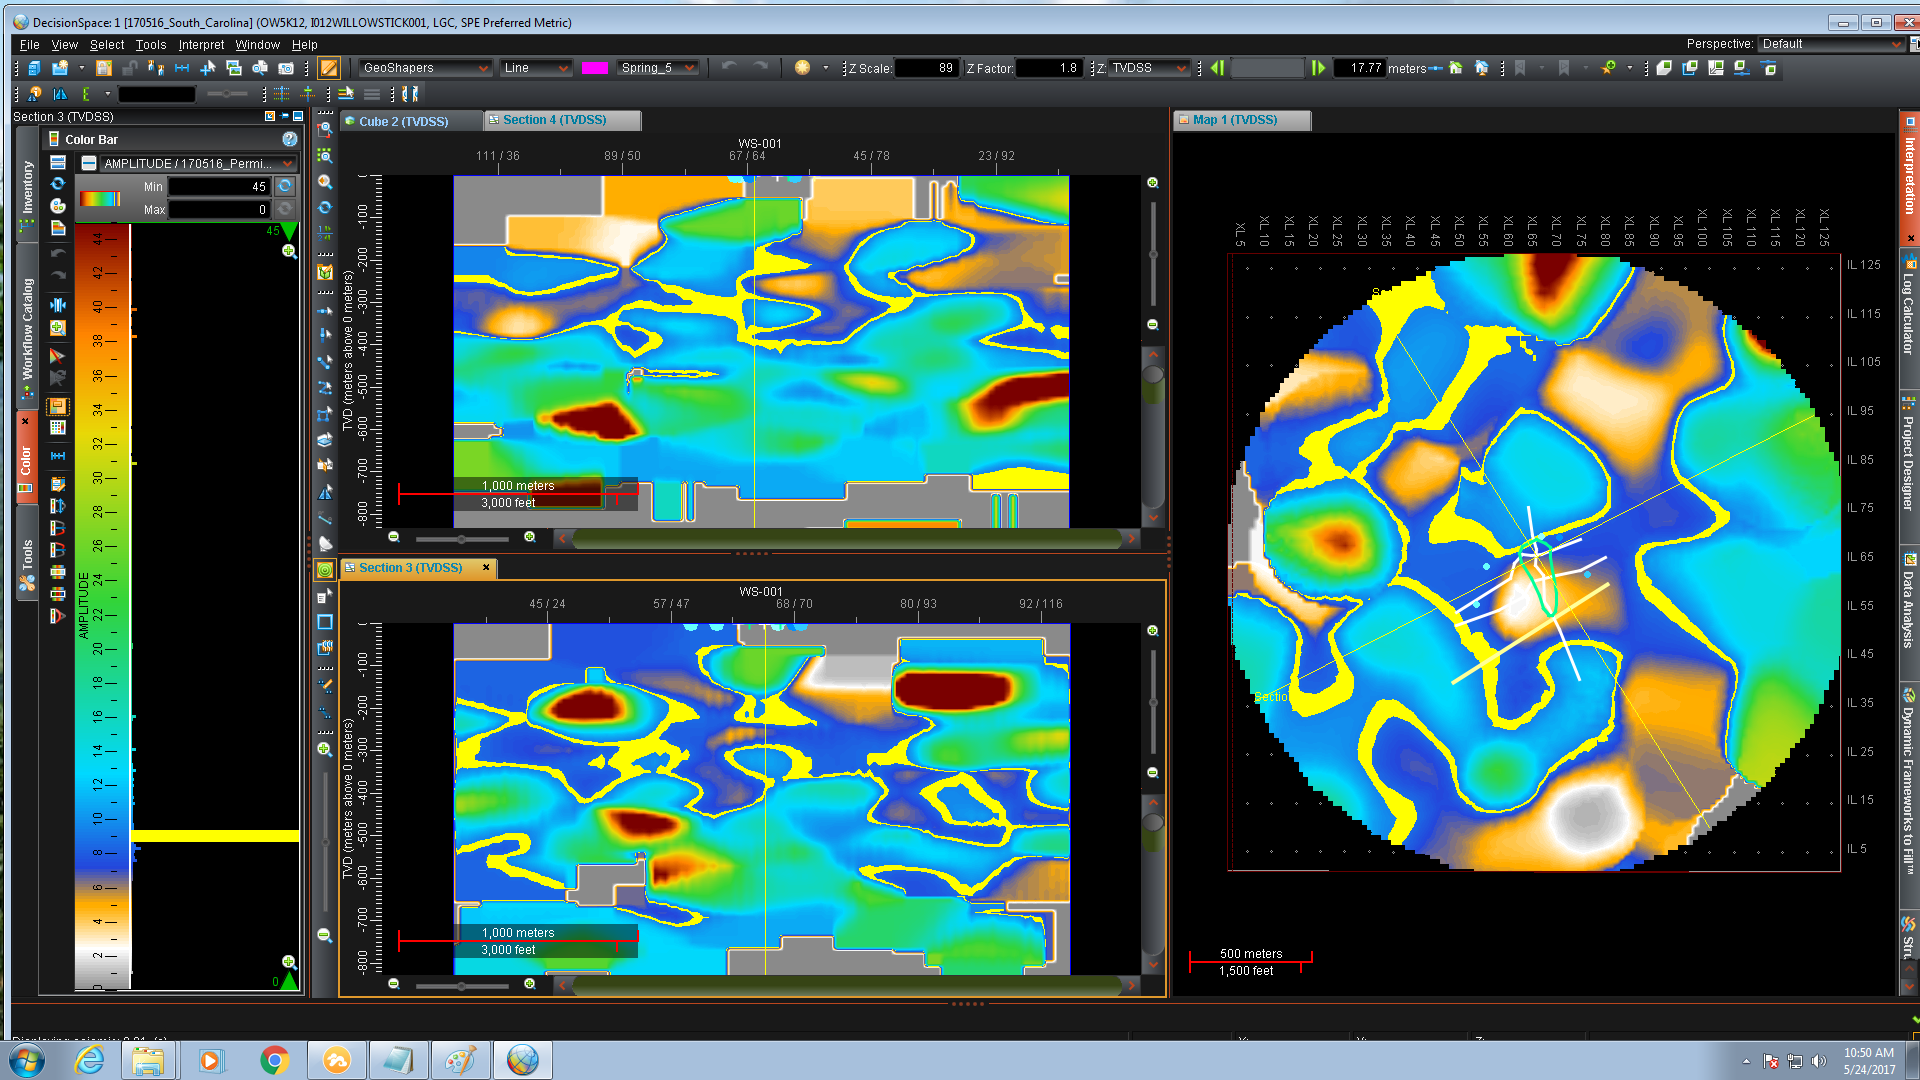Open the Spring_5 object dropdown
Image resolution: width=1920 pixels, height=1080 pixels.
657,68
